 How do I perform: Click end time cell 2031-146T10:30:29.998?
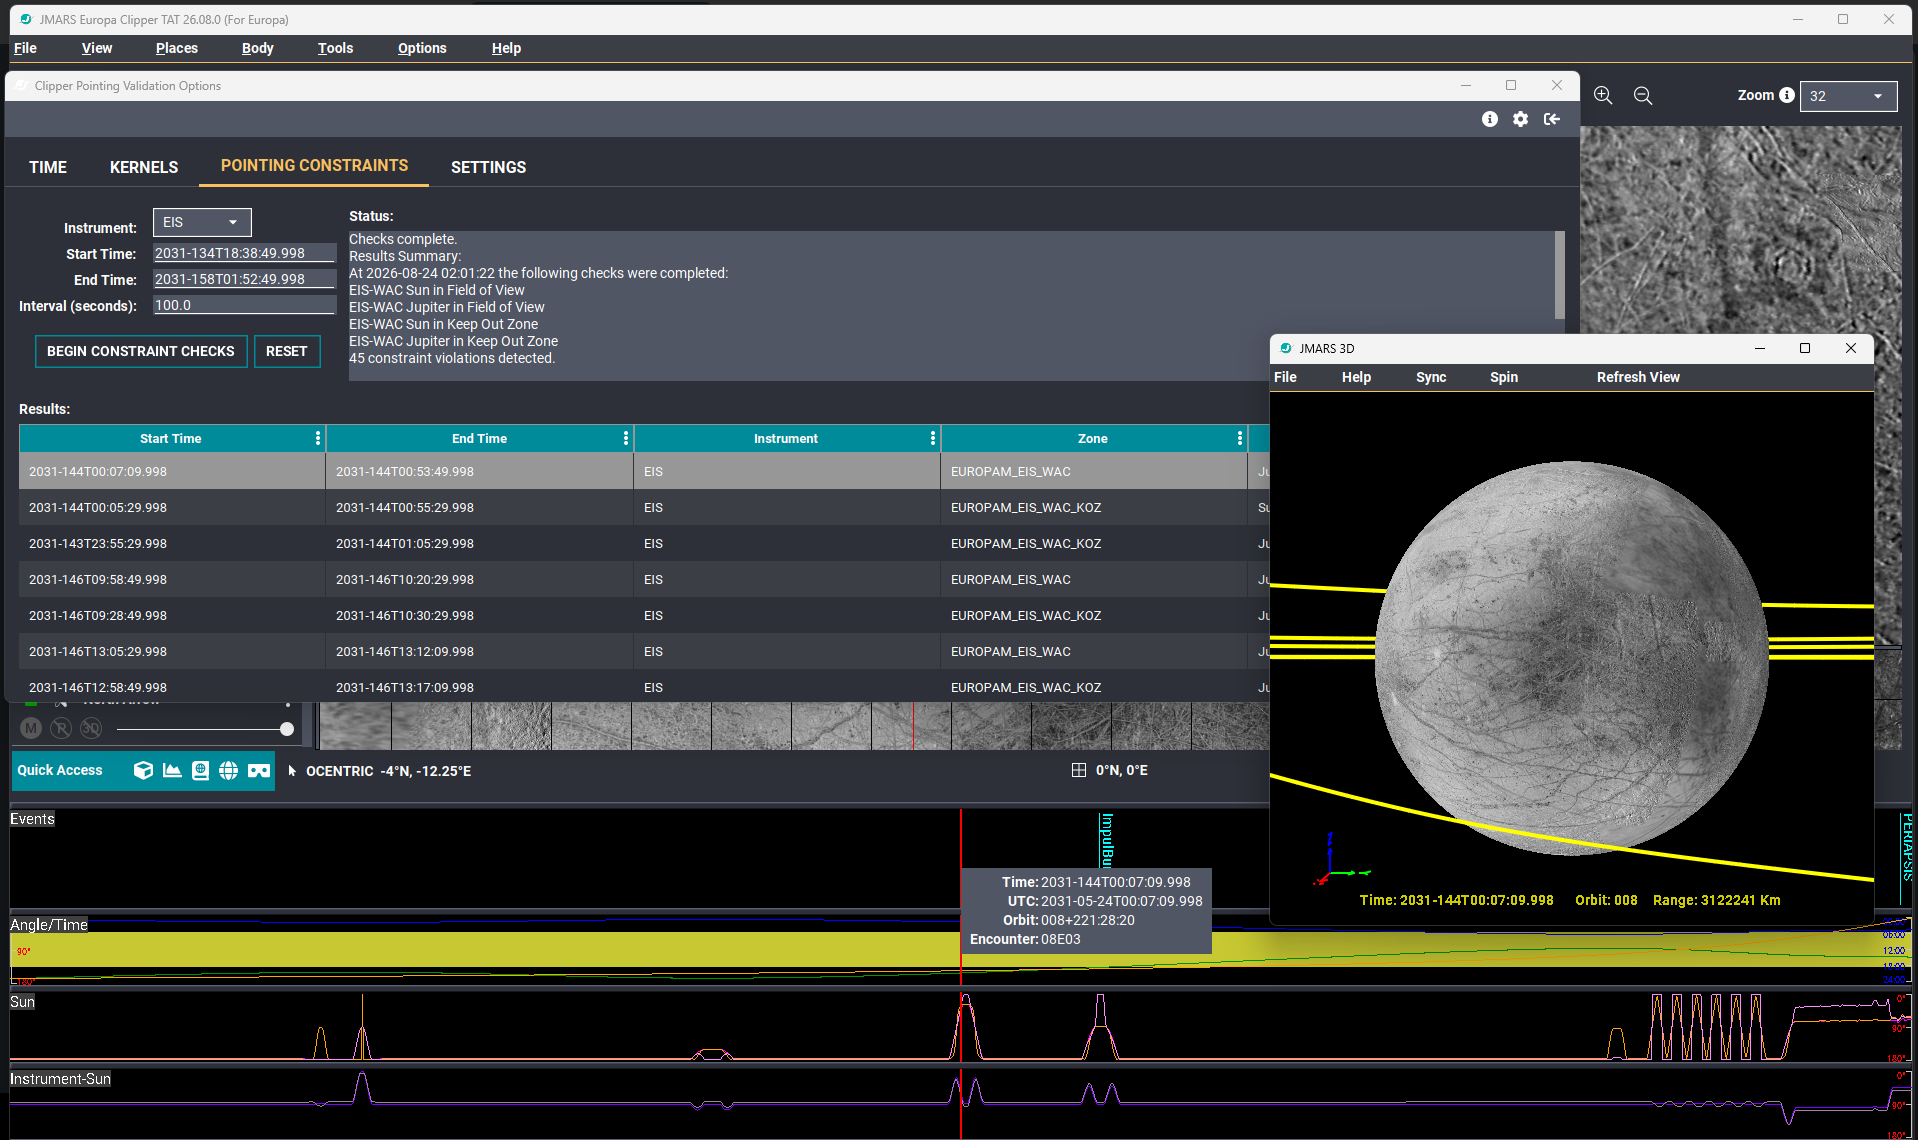pyautogui.click(x=480, y=615)
